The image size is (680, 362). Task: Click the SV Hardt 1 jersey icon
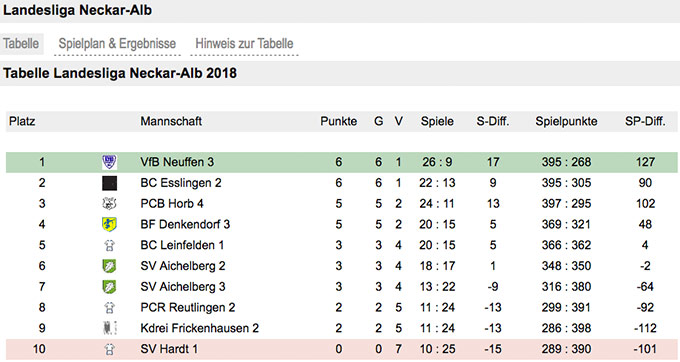pyautogui.click(x=109, y=349)
